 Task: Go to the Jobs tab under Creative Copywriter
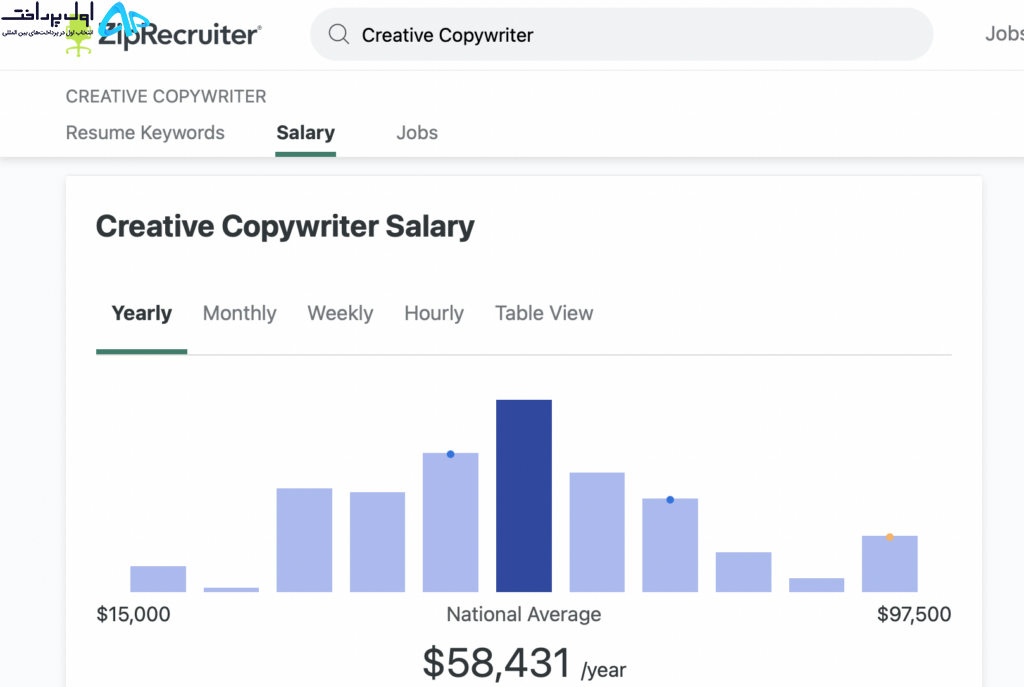pos(417,133)
